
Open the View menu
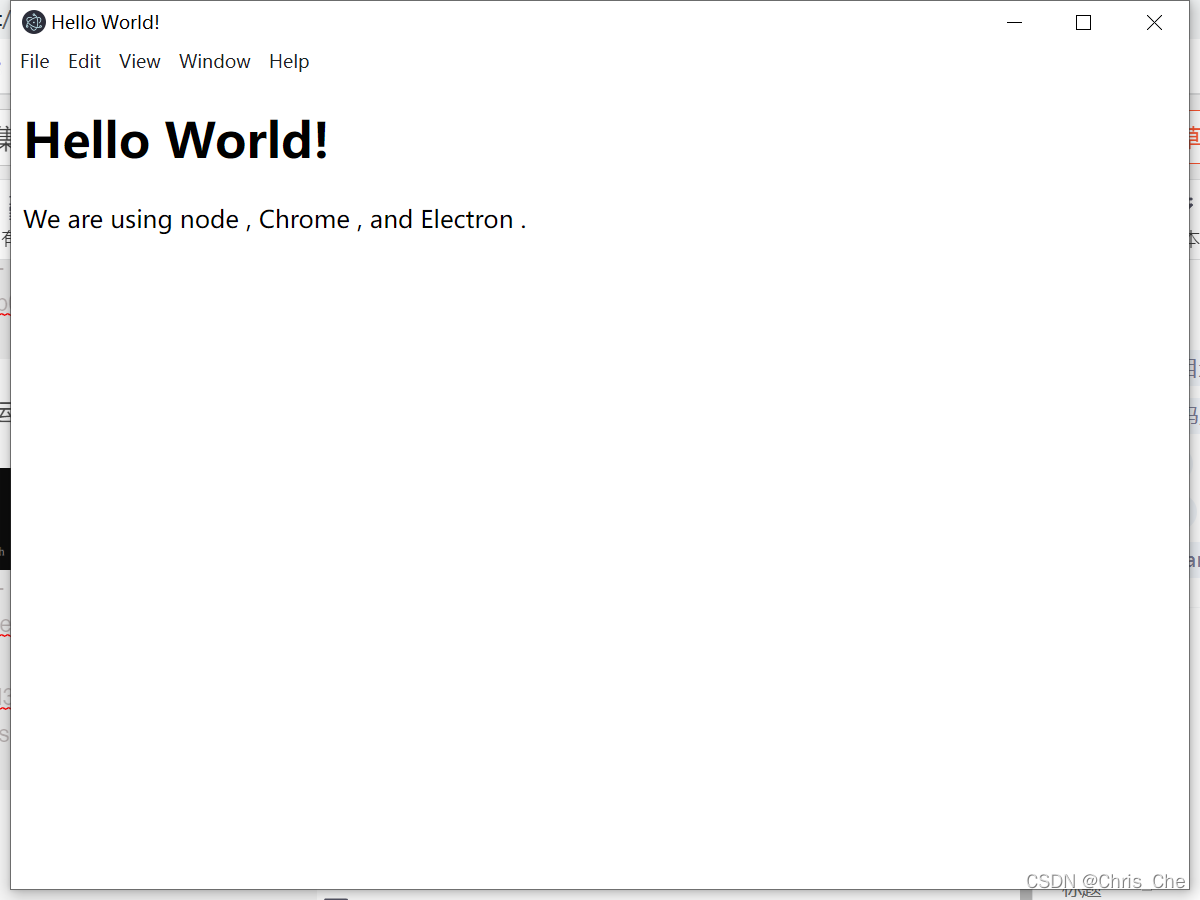pos(140,61)
